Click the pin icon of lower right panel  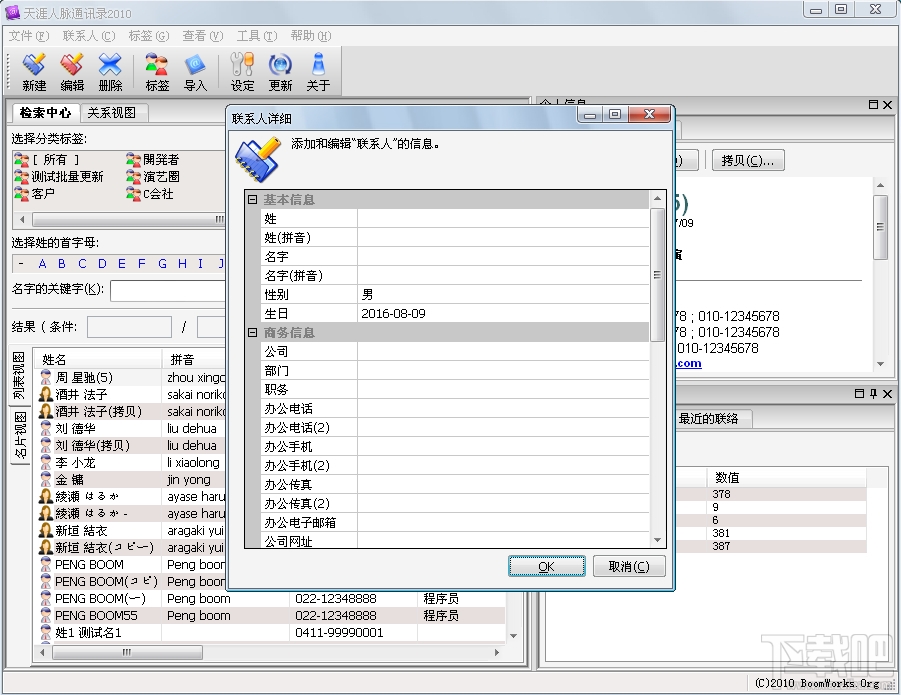tap(873, 393)
